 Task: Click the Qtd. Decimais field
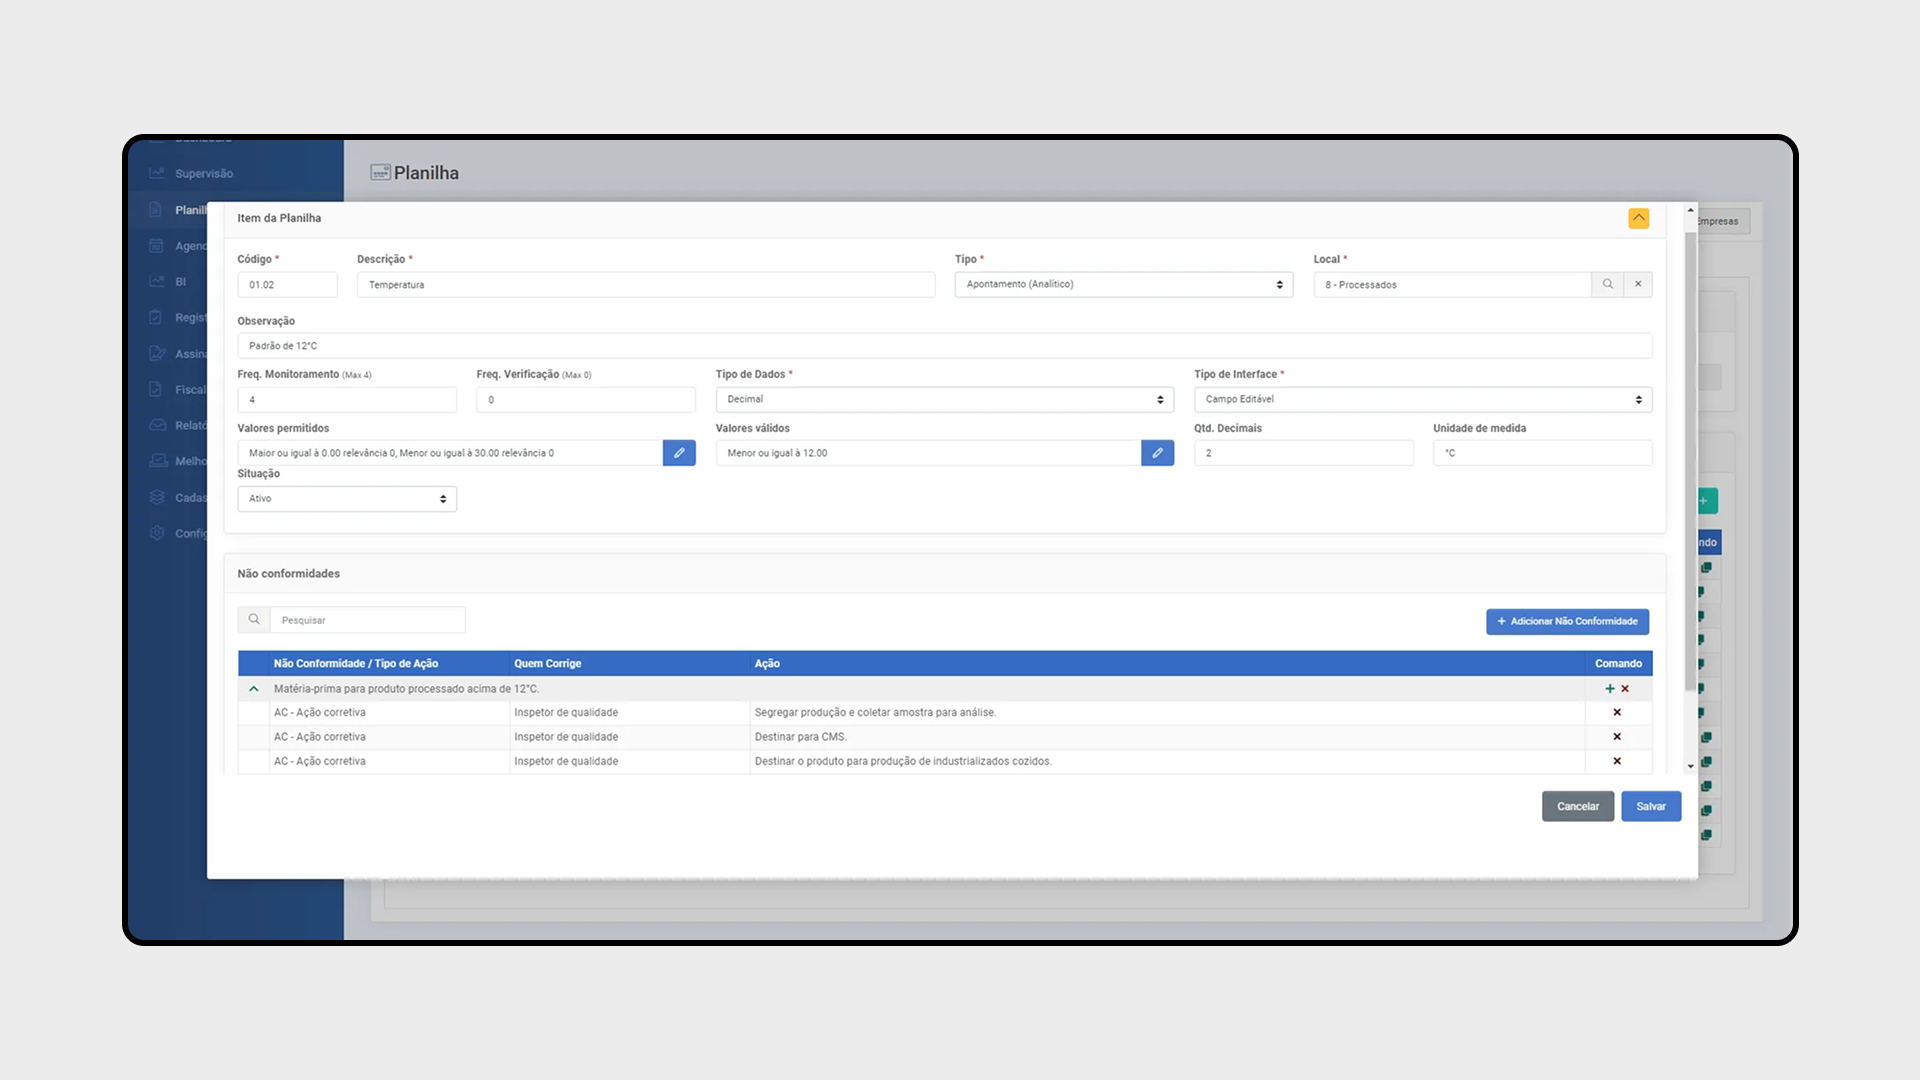pos(1303,453)
